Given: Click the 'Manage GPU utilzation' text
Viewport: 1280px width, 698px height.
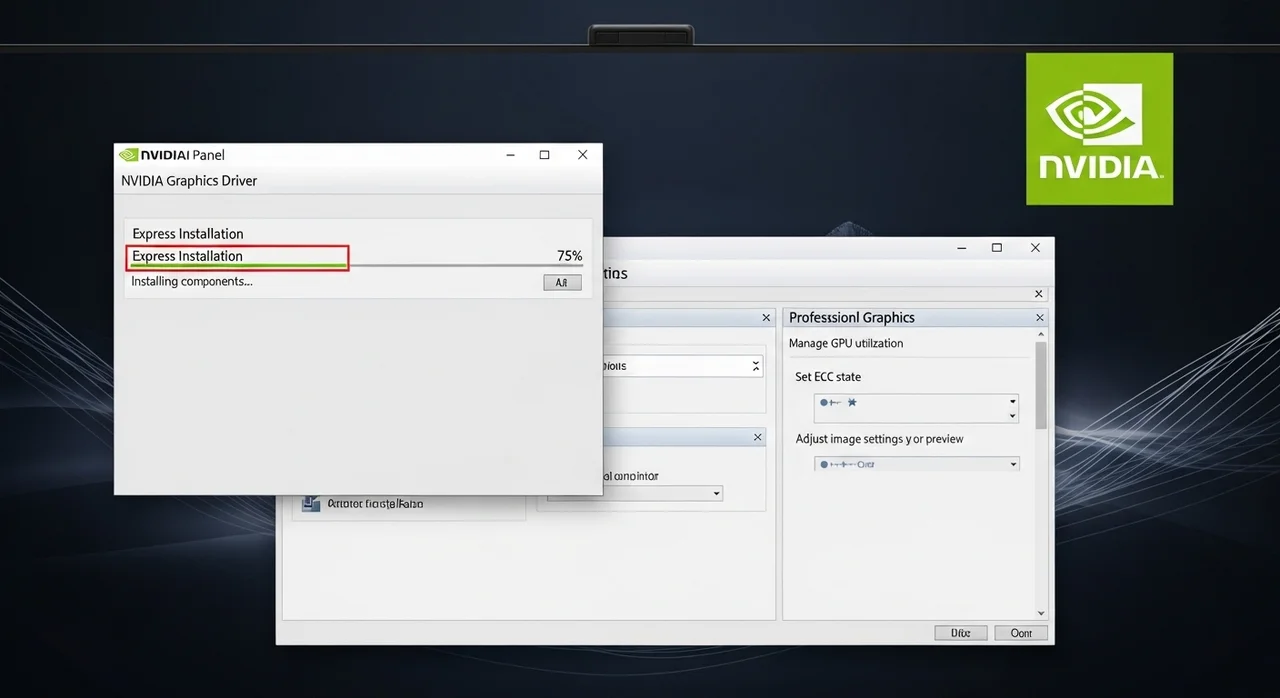Looking at the screenshot, I should click(846, 343).
